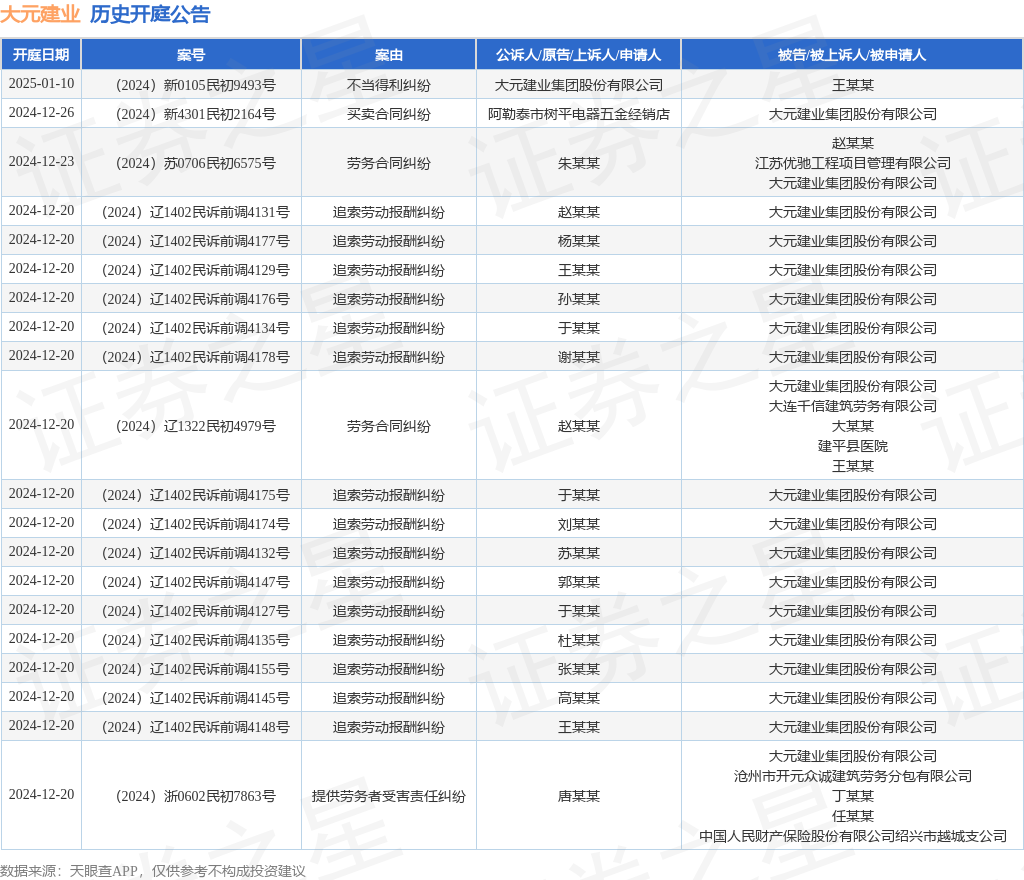Click the 买卖合同纠纷 case reason
This screenshot has width=1024, height=880.
[389, 114]
